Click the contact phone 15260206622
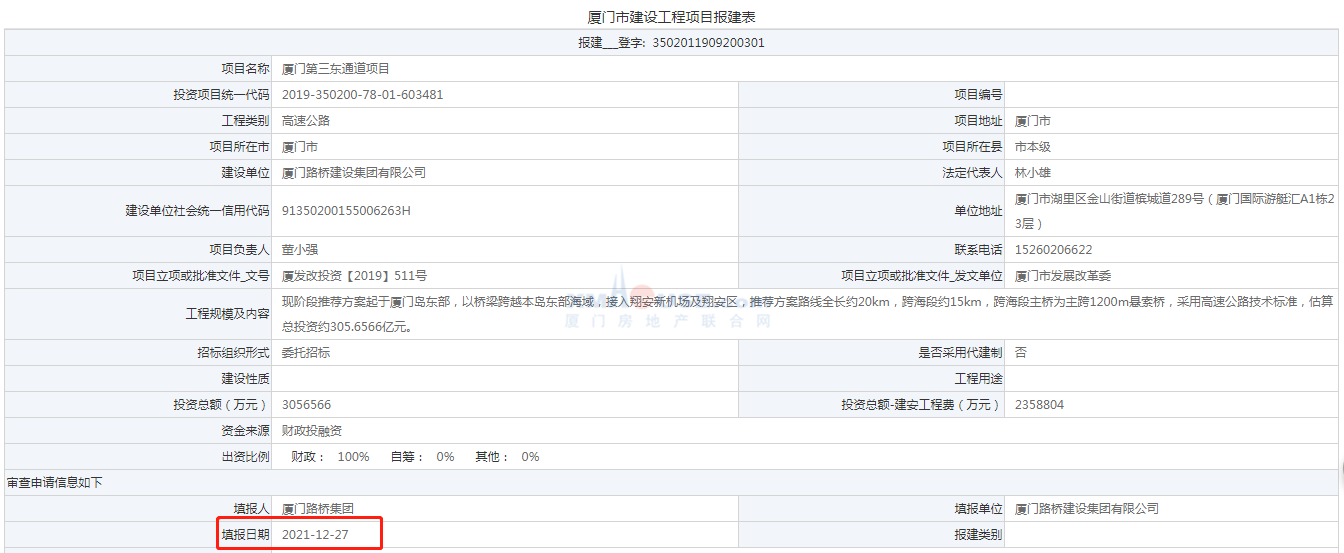 1053,250
